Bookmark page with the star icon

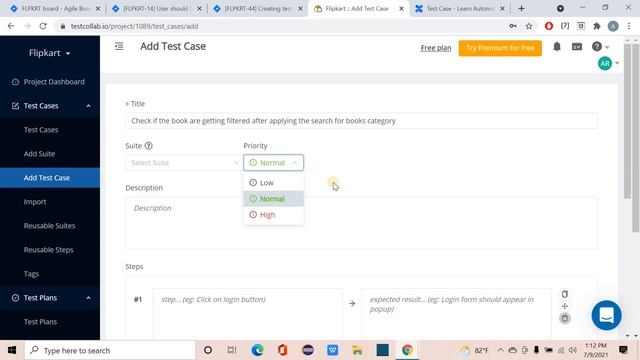[x=529, y=26]
